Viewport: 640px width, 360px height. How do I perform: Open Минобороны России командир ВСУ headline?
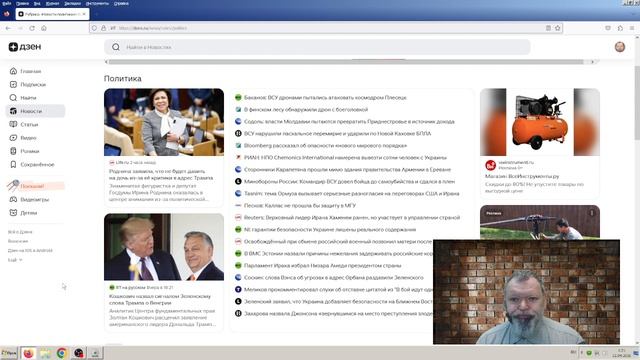point(349,181)
